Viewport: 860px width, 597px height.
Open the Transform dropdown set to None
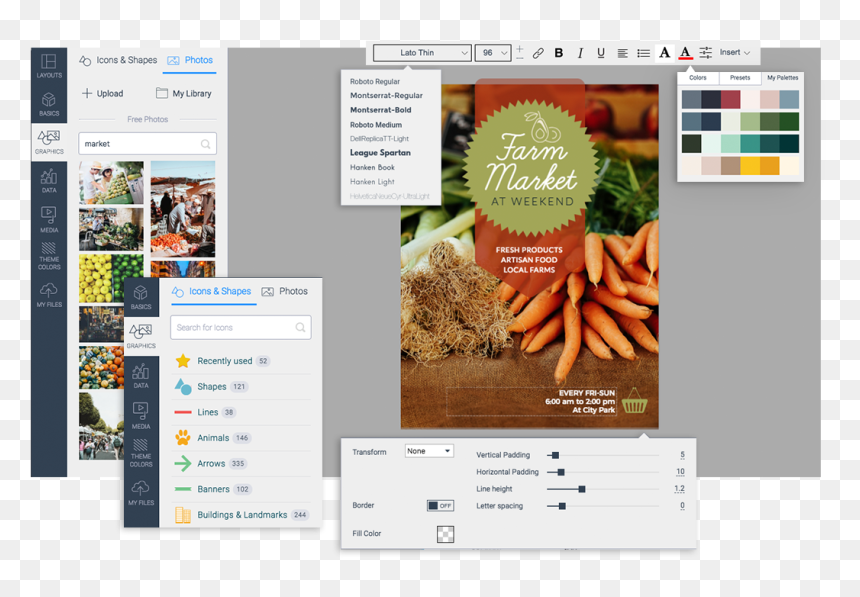click(429, 451)
